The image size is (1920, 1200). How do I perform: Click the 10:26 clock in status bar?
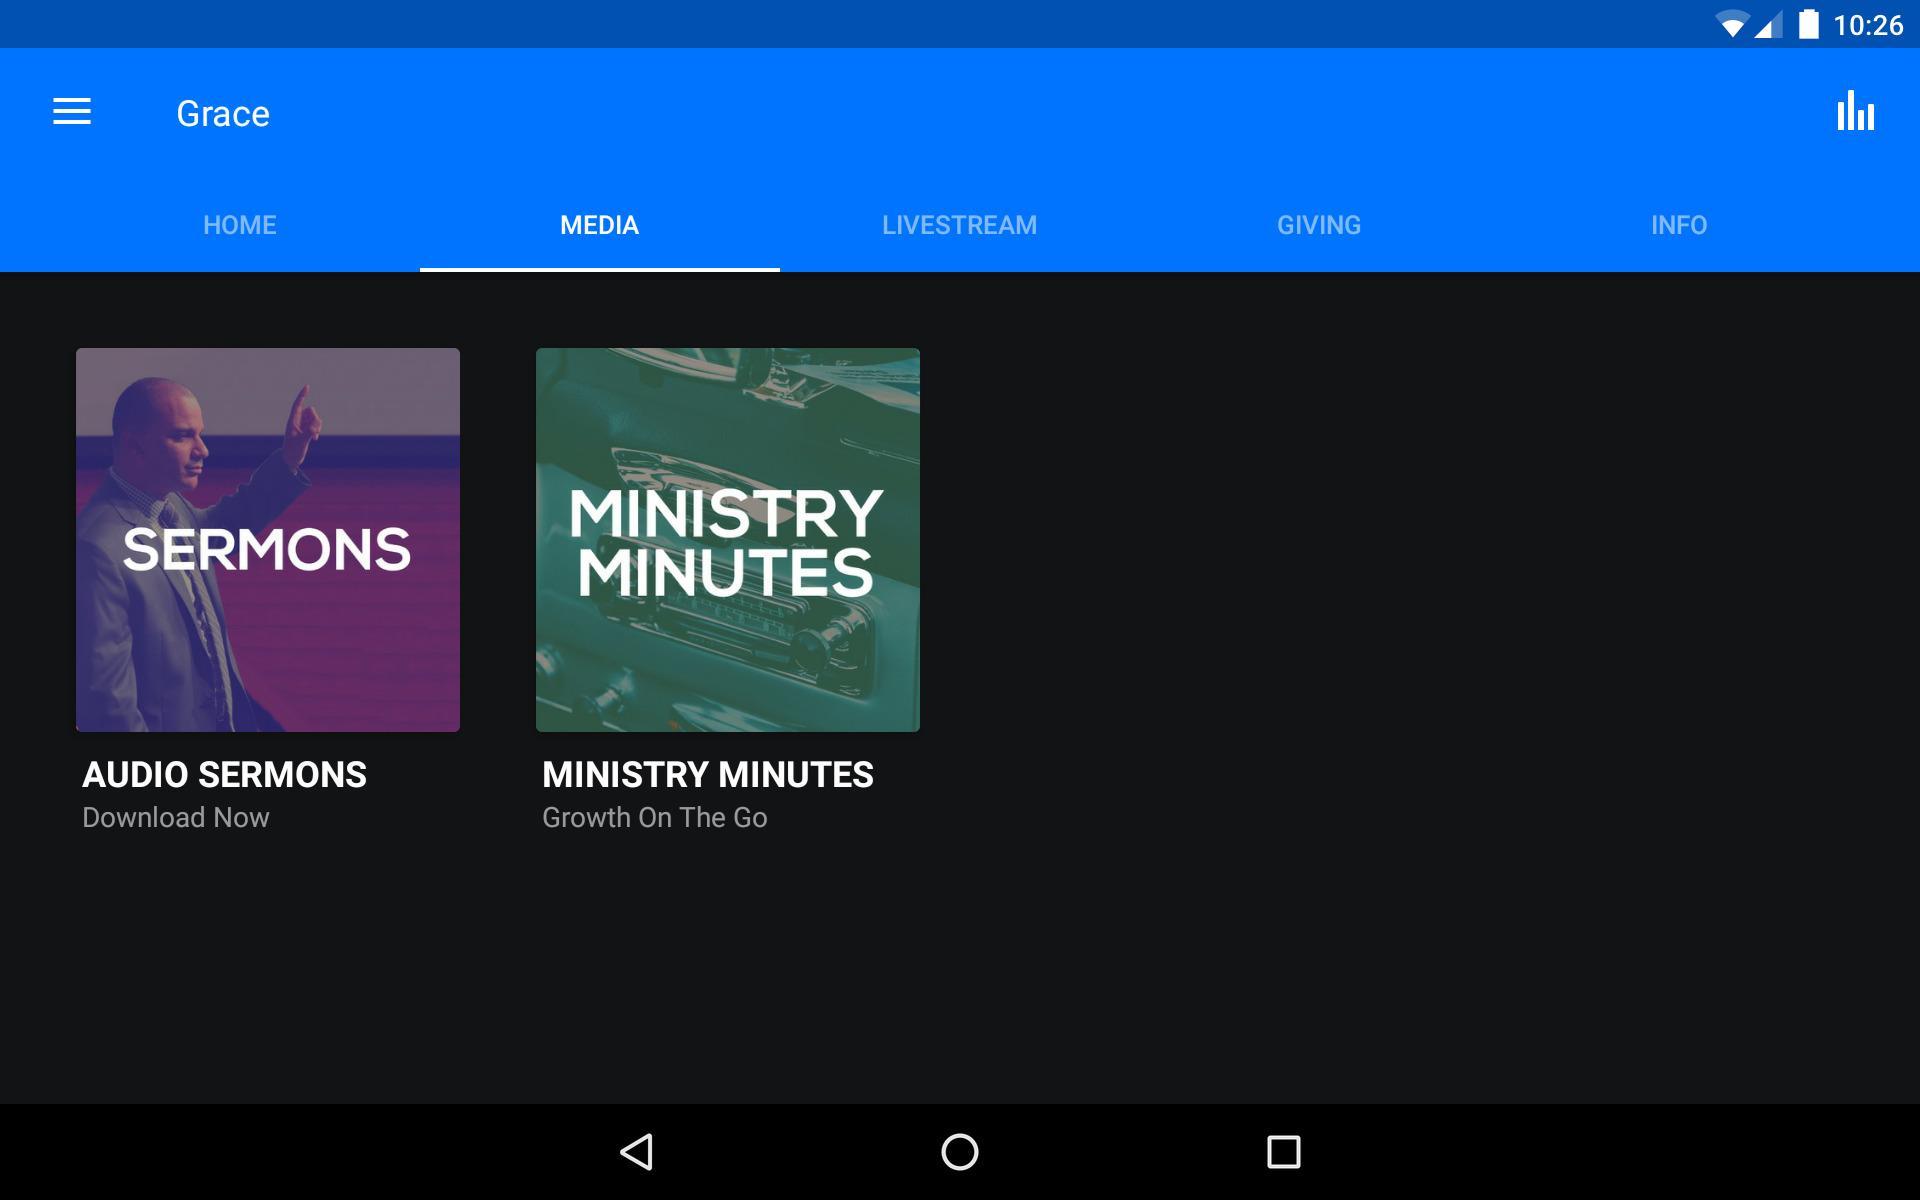1868,25
